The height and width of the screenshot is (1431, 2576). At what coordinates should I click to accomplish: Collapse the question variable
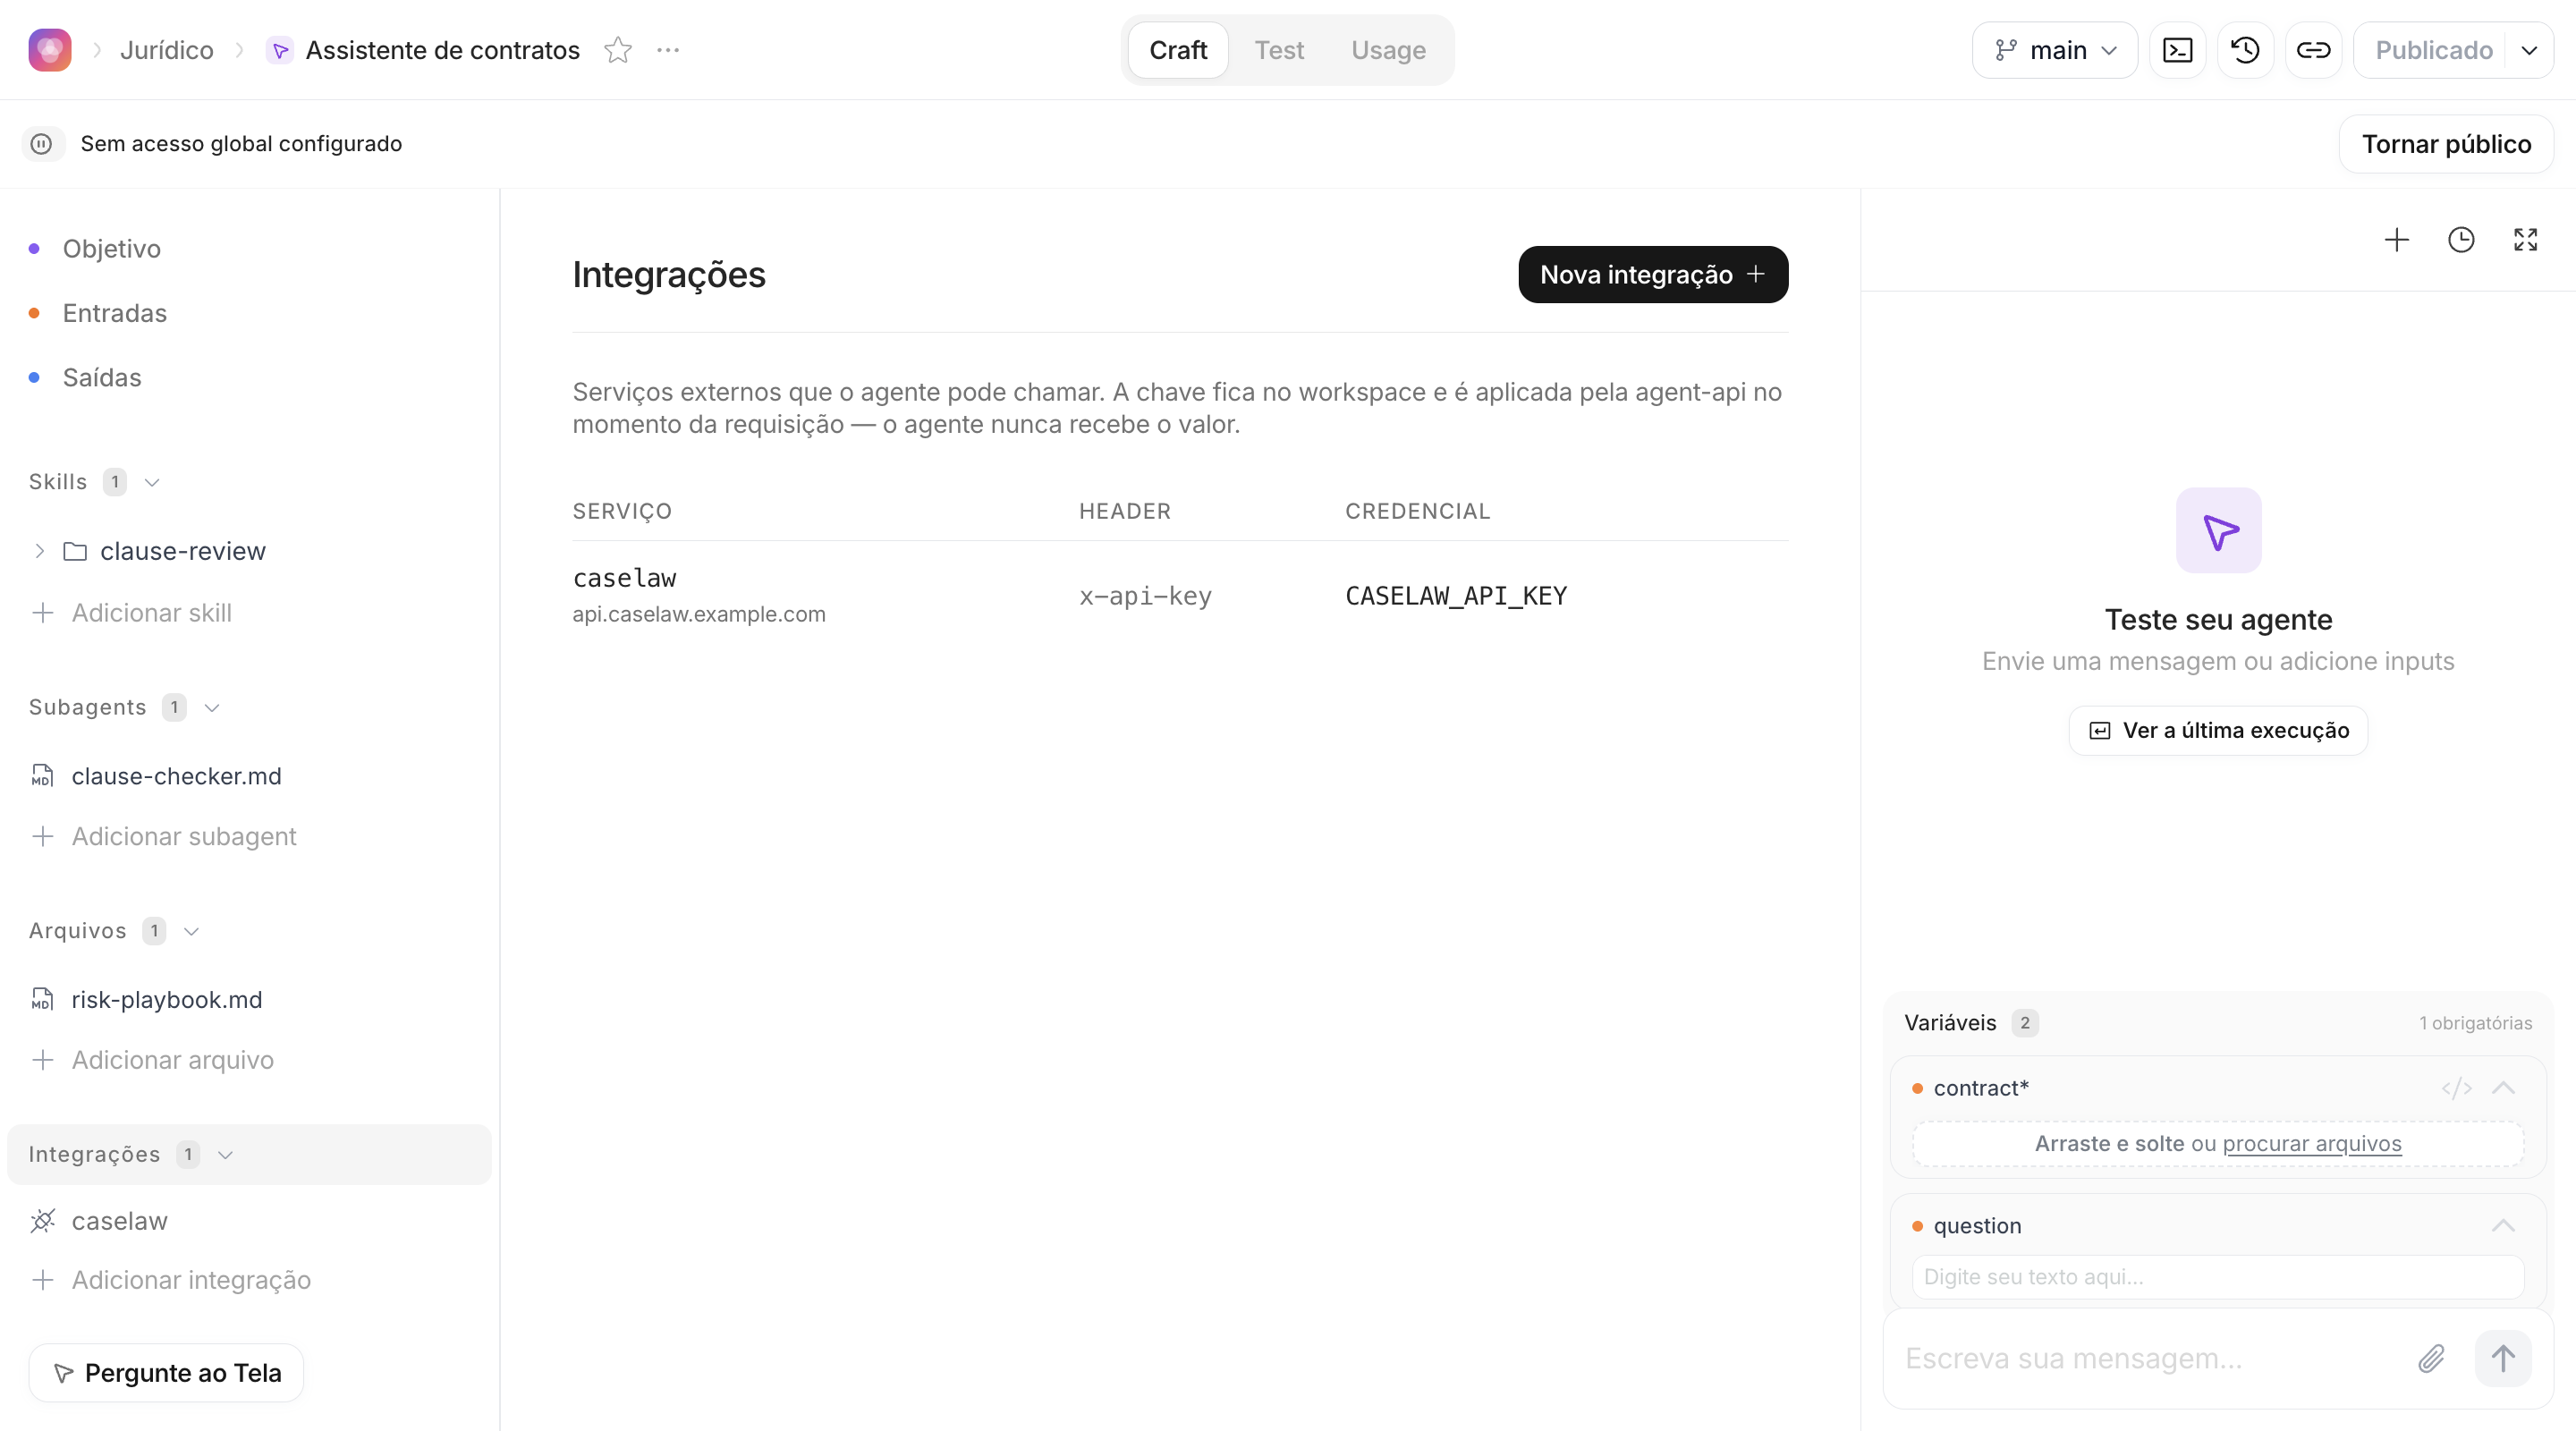(x=2503, y=1226)
